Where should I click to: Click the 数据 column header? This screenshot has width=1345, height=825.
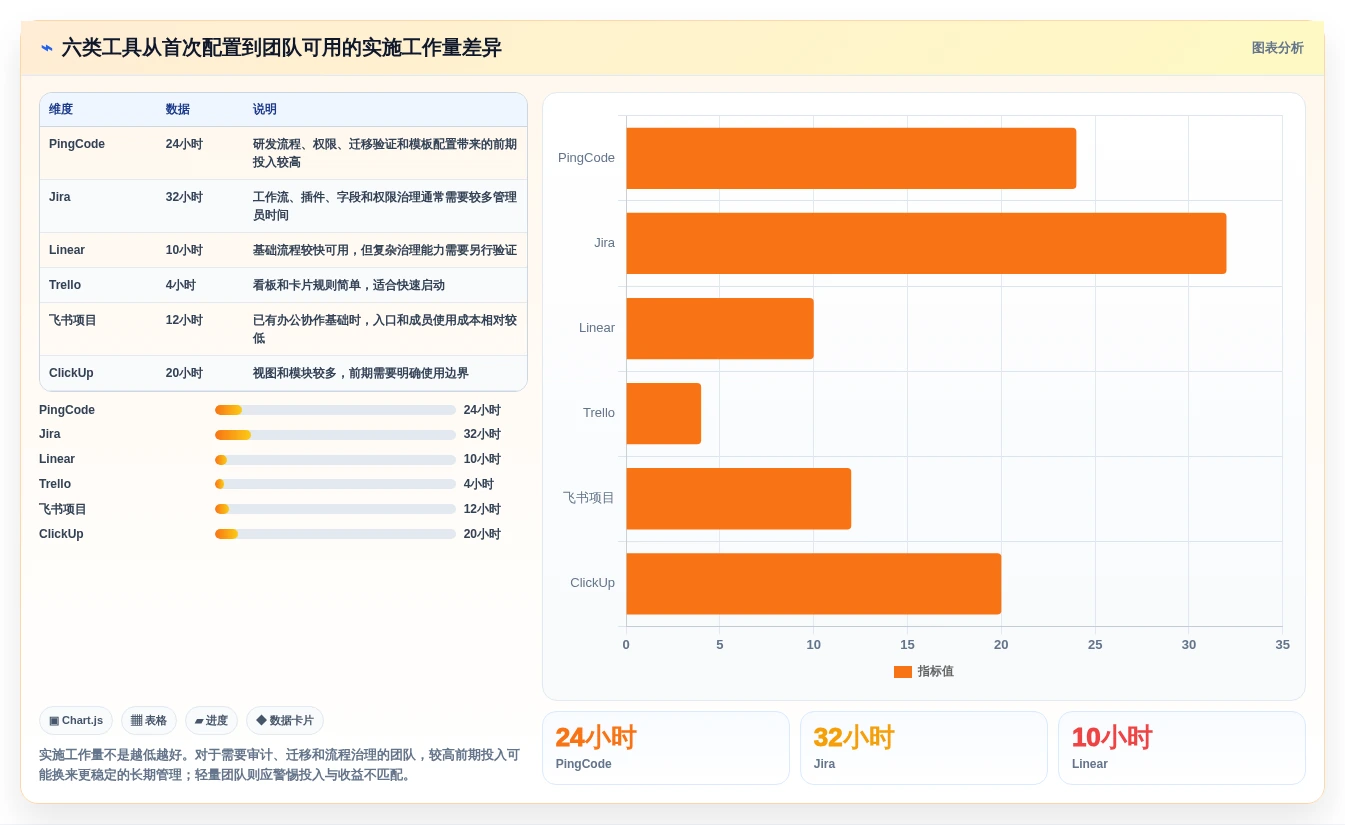pyautogui.click(x=178, y=110)
